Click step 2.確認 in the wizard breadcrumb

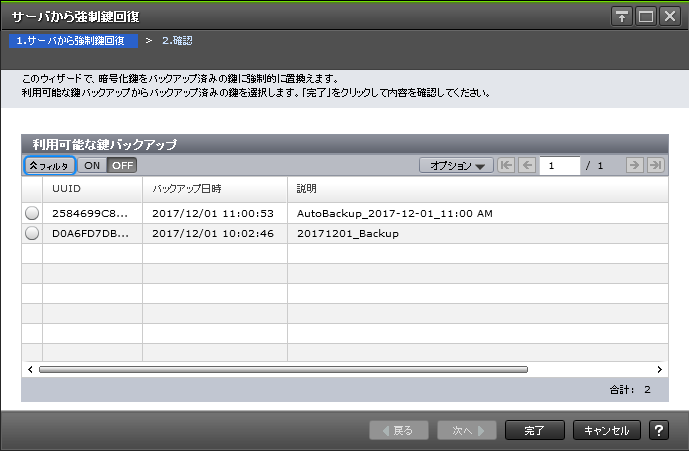177,41
